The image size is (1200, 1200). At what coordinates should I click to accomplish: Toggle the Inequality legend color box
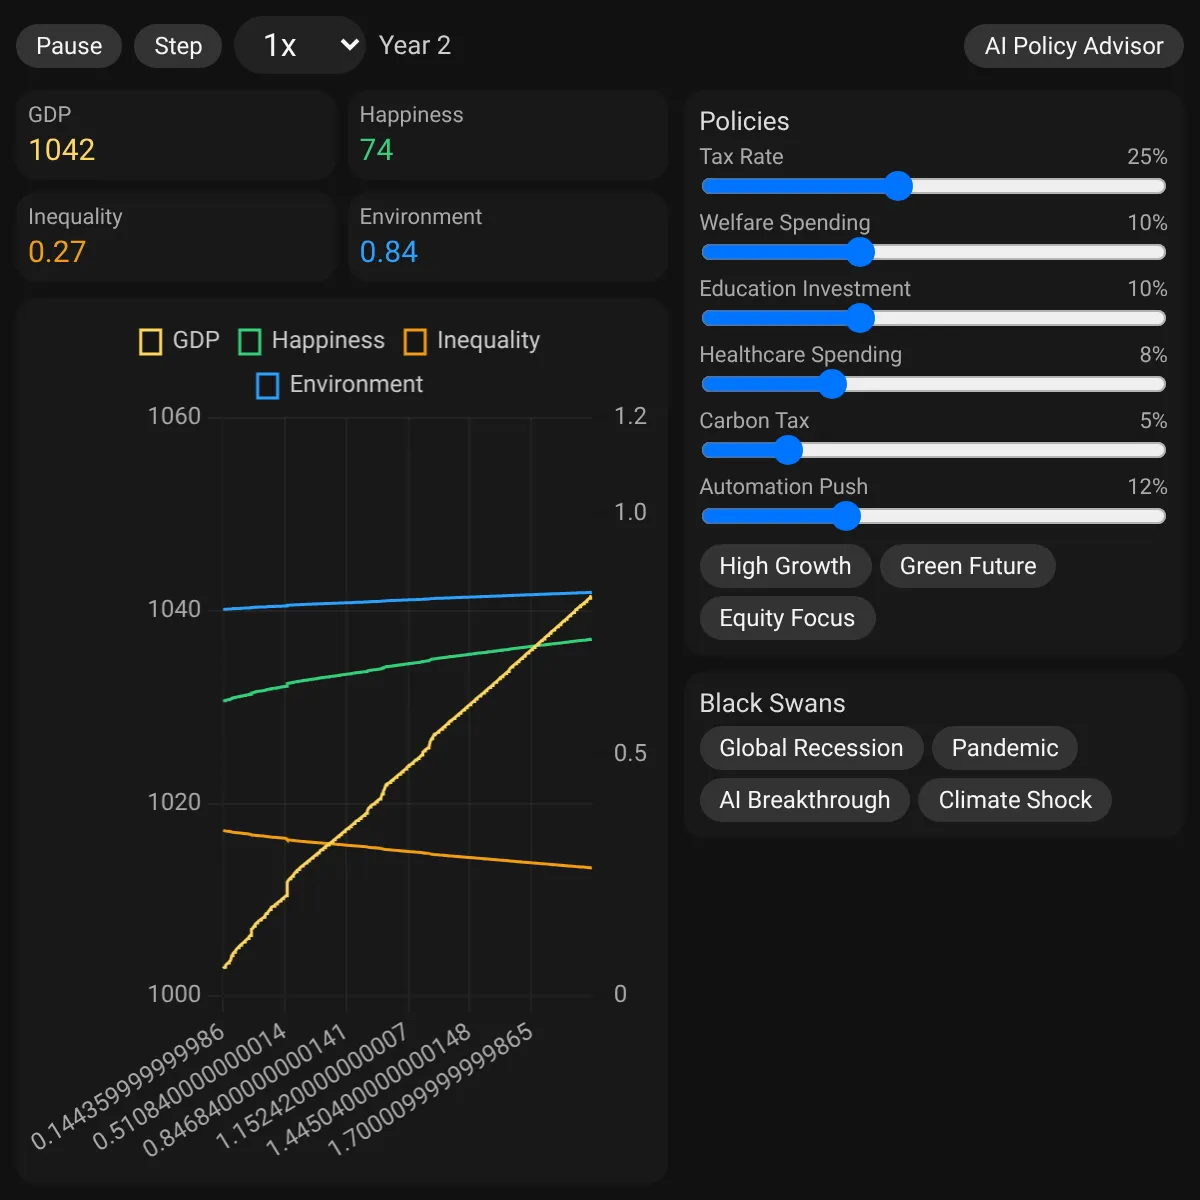[x=415, y=342]
